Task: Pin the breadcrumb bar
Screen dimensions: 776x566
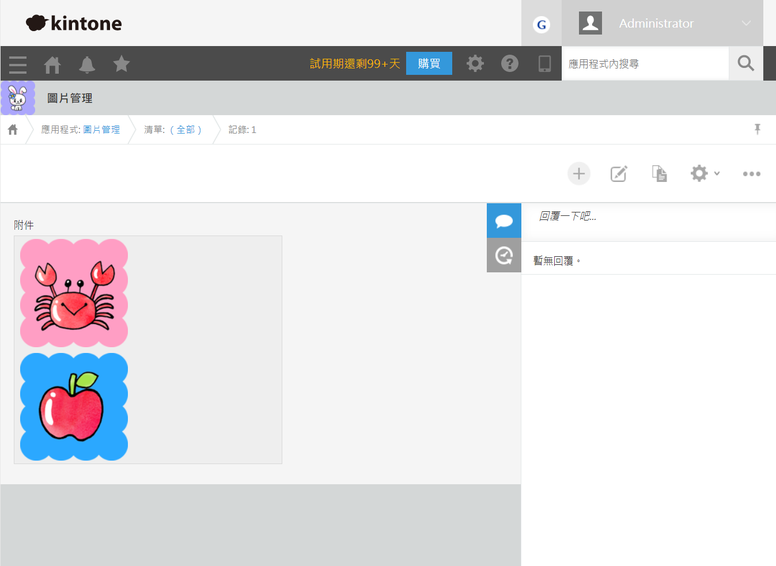Action: pyautogui.click(x=757, y=130)
